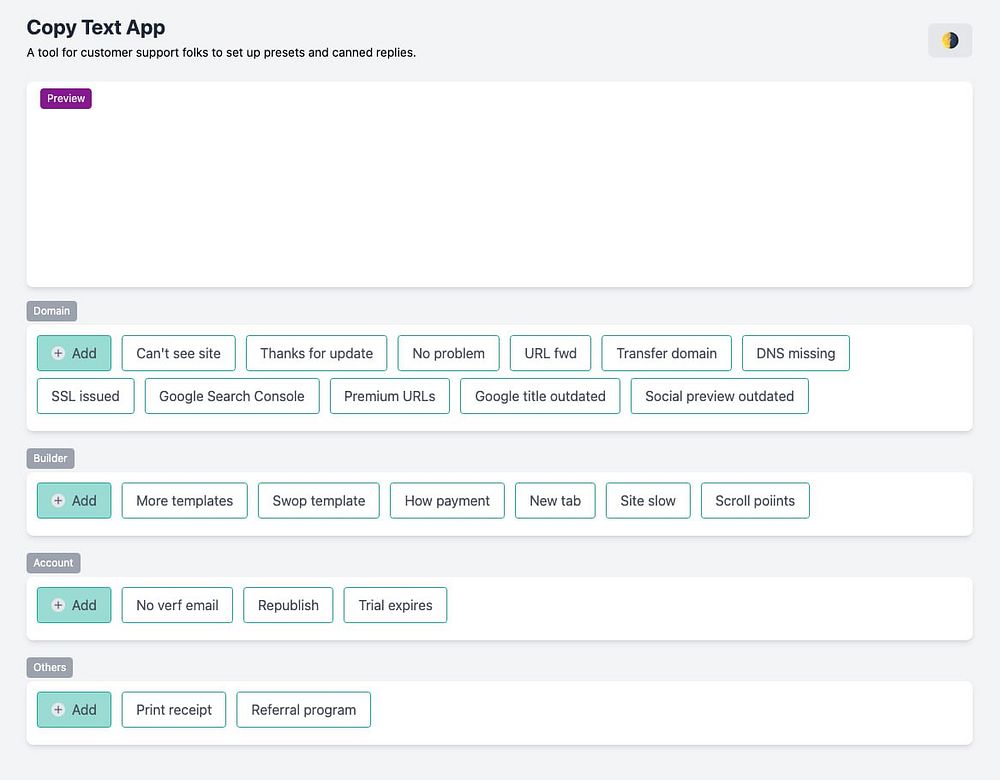
Task: Click the "No verf email" preset
Action: coord(177,605)
